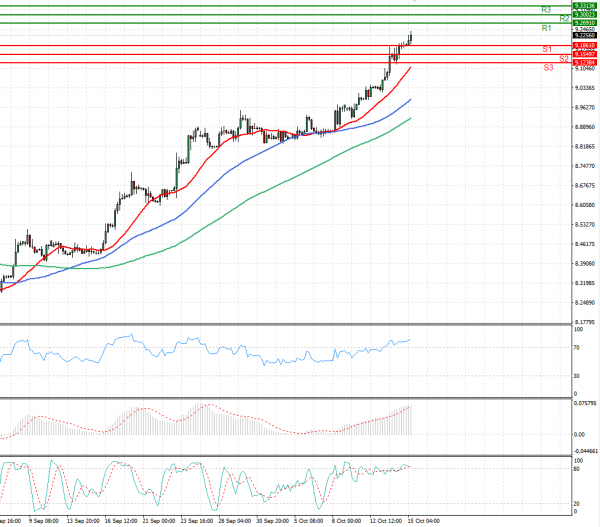The image size is (600, 527).
Task: Select the R3 resistance label
Action: pyautogui.click(x=546, y=9)
